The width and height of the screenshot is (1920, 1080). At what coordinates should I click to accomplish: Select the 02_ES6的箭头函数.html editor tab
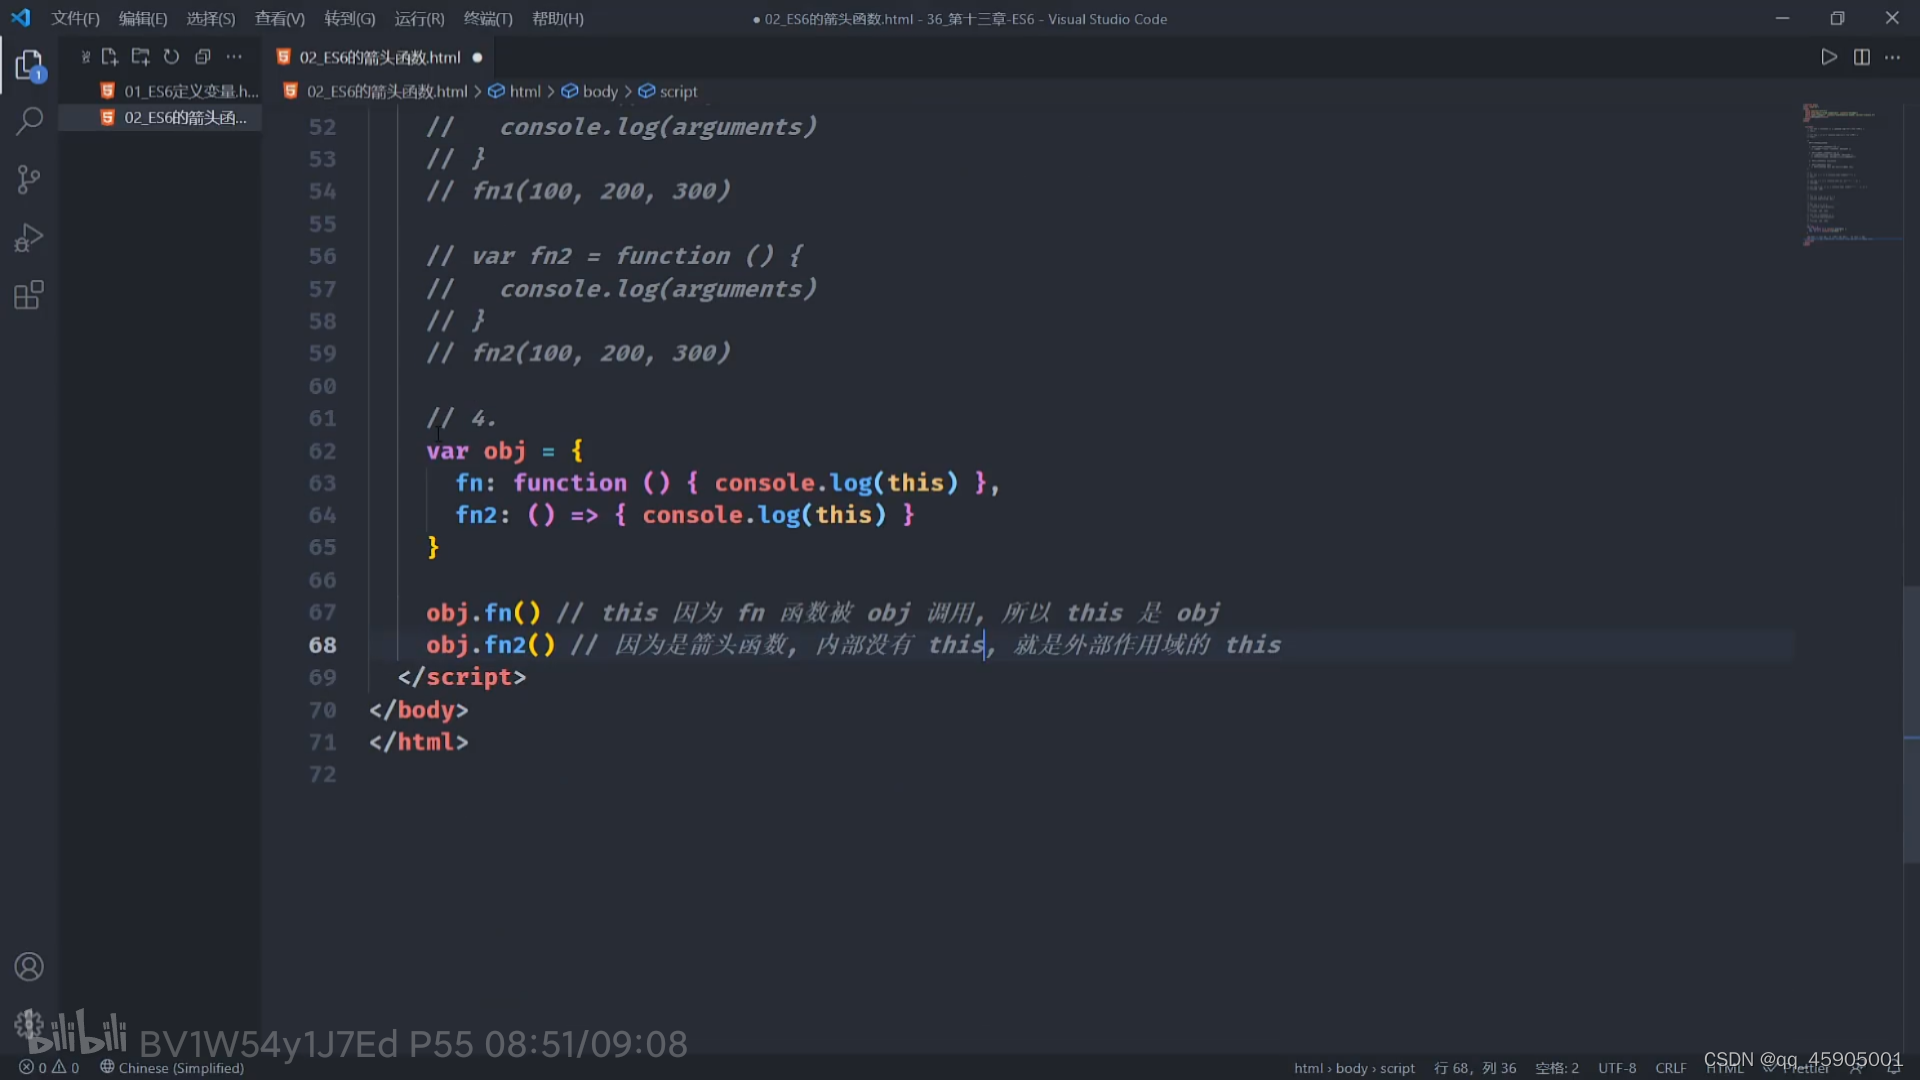click(x=380, y=57)
